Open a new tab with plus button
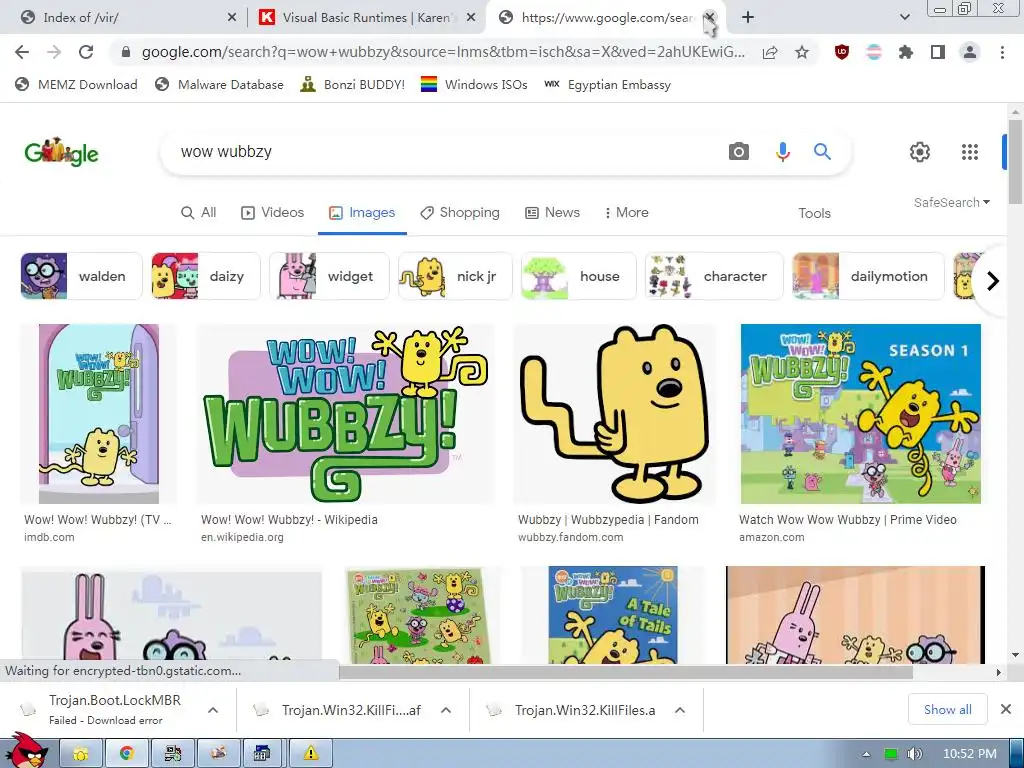Image resolution: width=1024 pixels, height=768 pixels. pyautogui.click(x=748, y=18)
